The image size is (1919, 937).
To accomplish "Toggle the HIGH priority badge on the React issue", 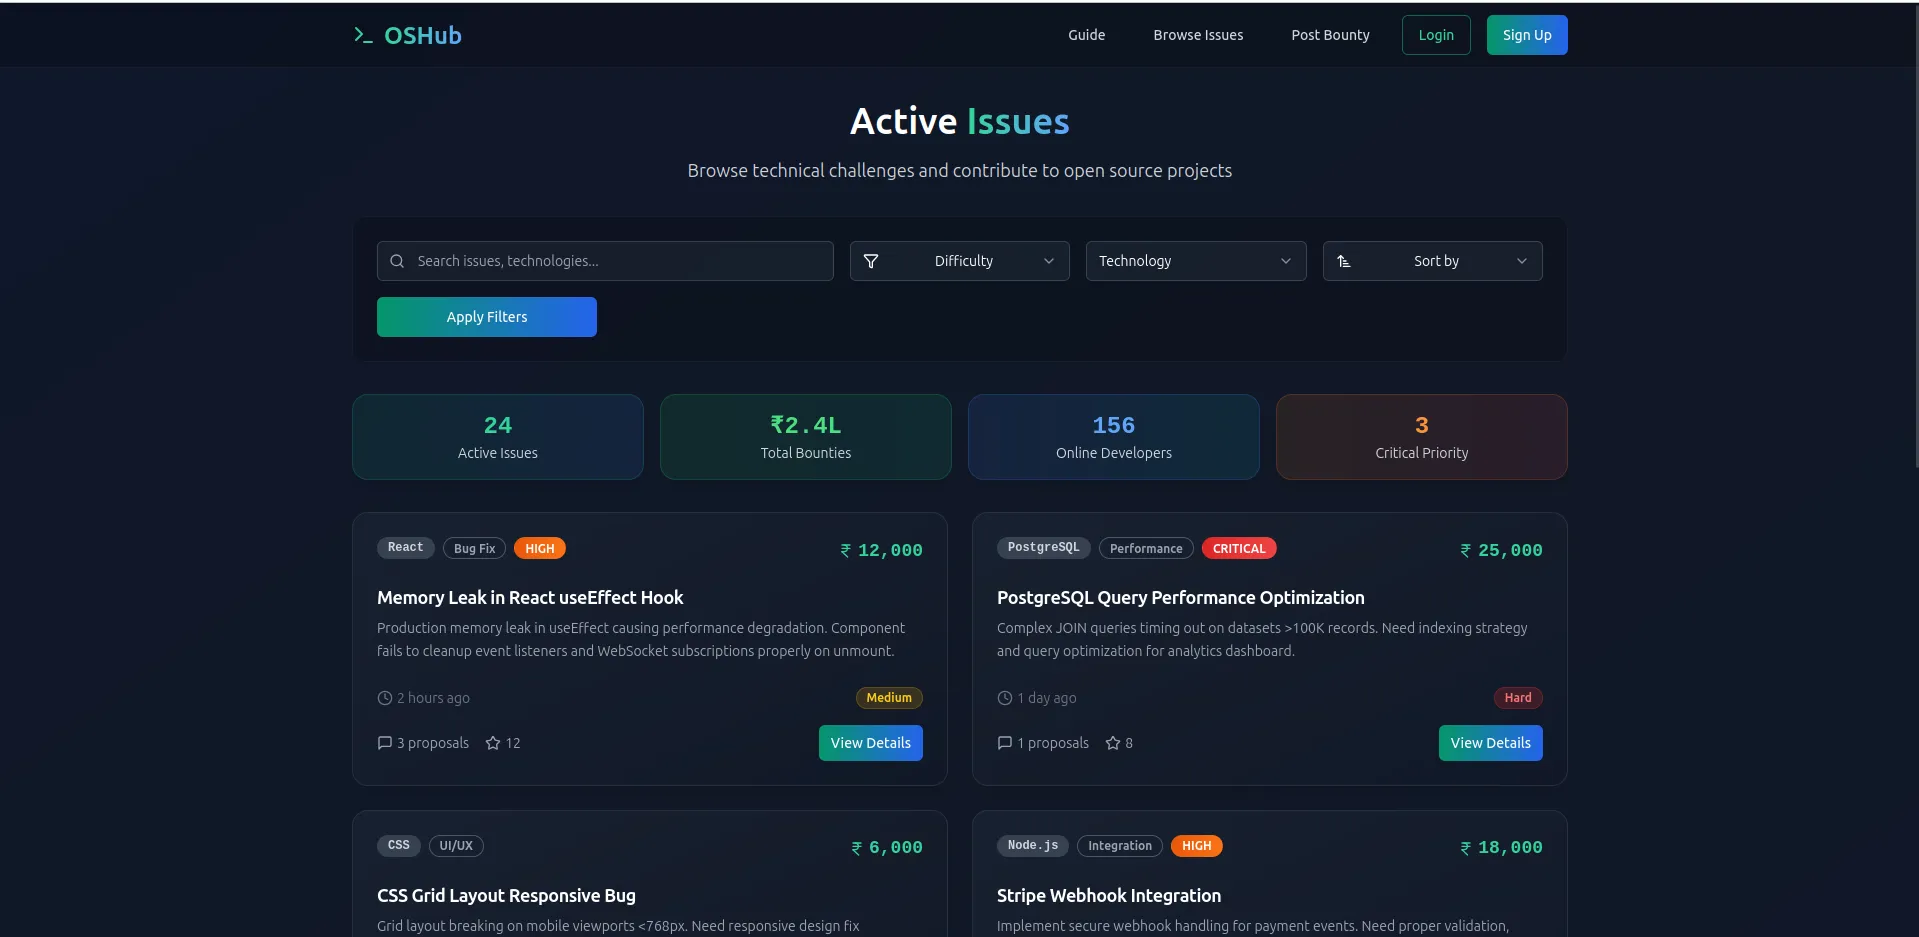I will click(x=540, y=548).
